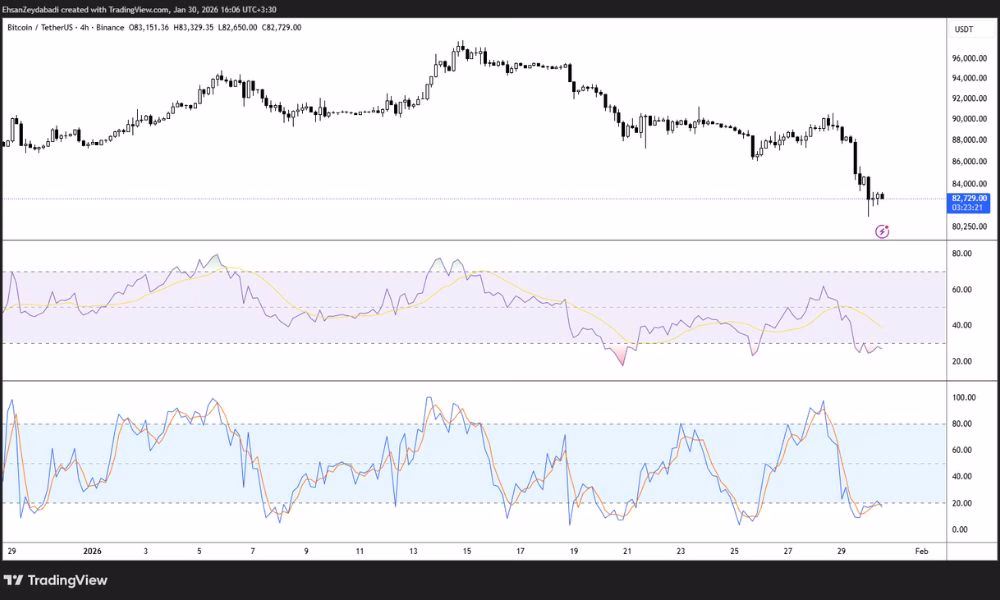Click the 15 date marker on time axis

pyautogui.click(x=466, y=551)
